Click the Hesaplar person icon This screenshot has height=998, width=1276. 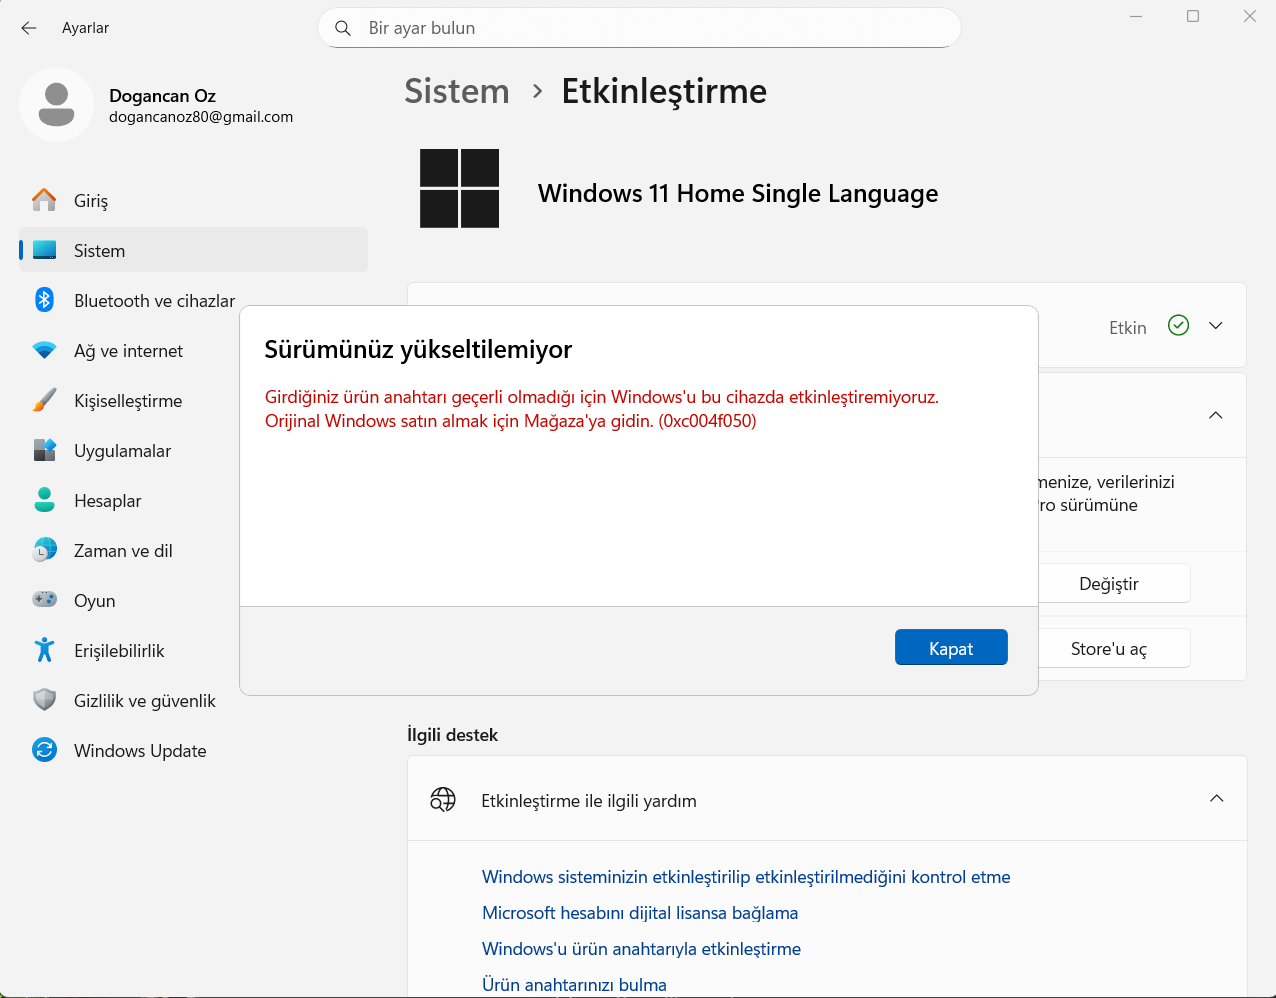click(44, 500)
